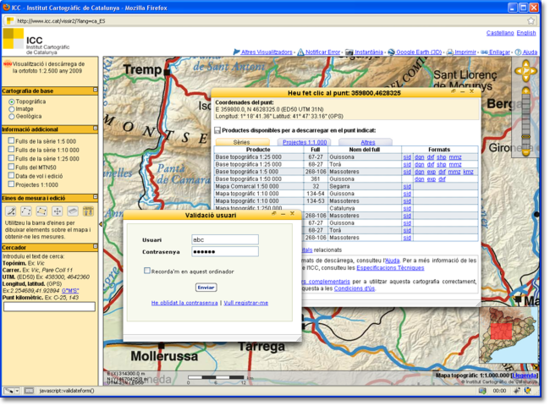Click the Instantània camera icon
The image size is (550, 406).
click(349, 52)
